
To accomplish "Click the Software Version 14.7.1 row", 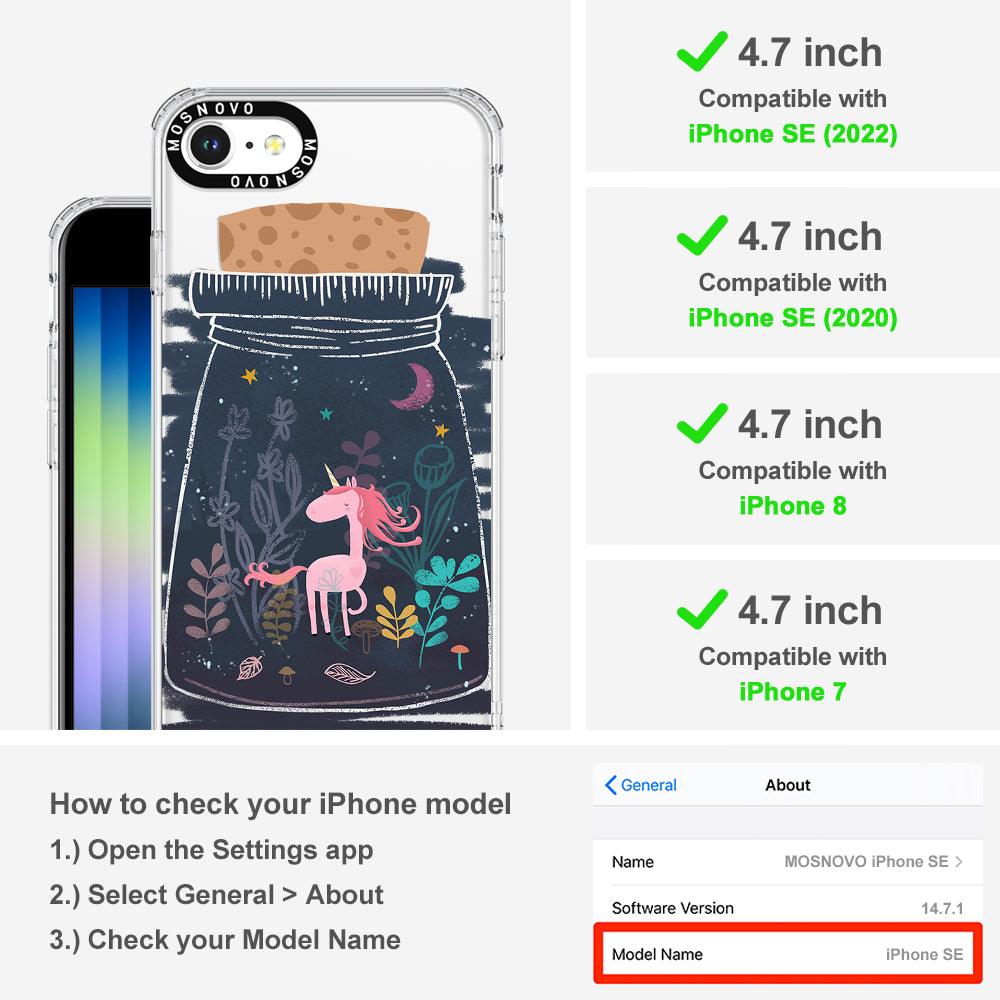I will click(788, 908).
